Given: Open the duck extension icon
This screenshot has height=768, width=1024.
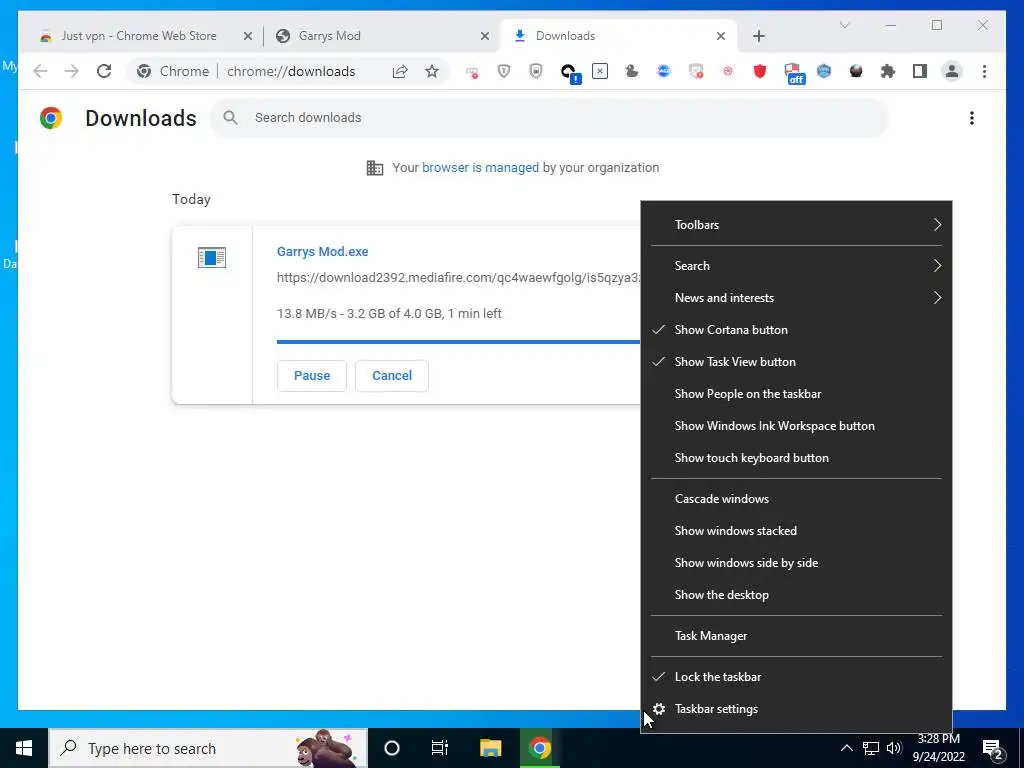Looking at the screenshot, I should click(x=632, y=71).
